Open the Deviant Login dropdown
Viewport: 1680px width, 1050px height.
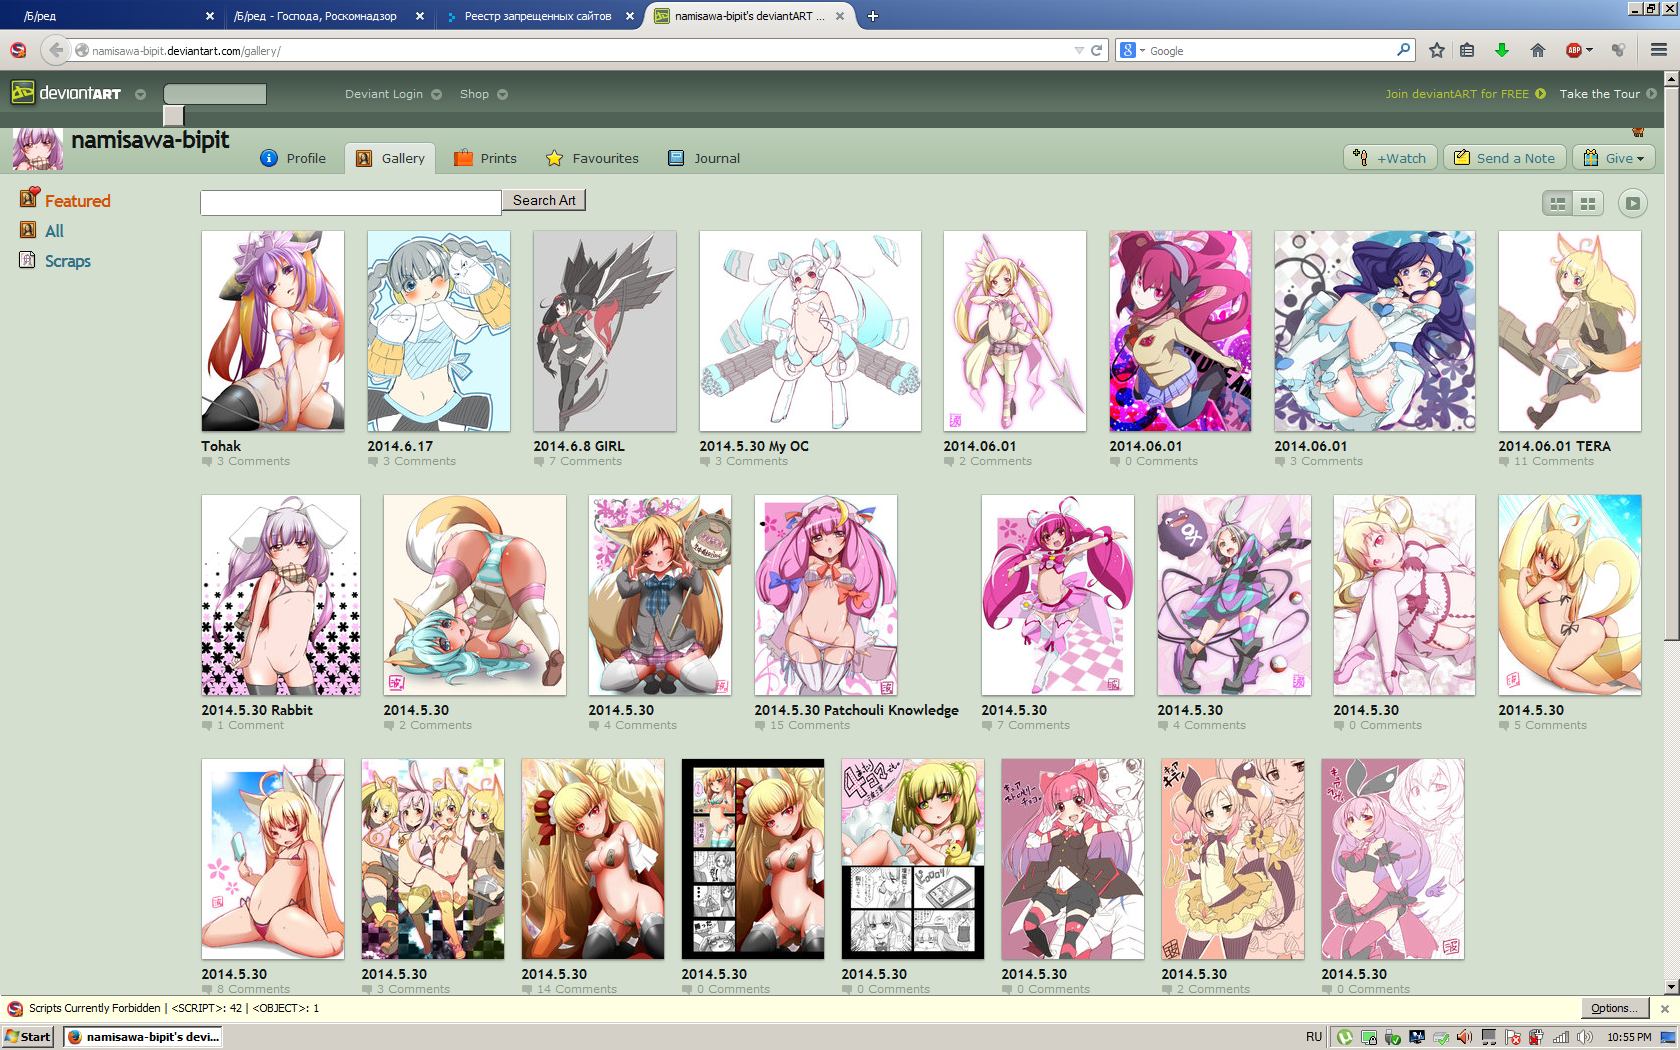(x=393, y=94)
